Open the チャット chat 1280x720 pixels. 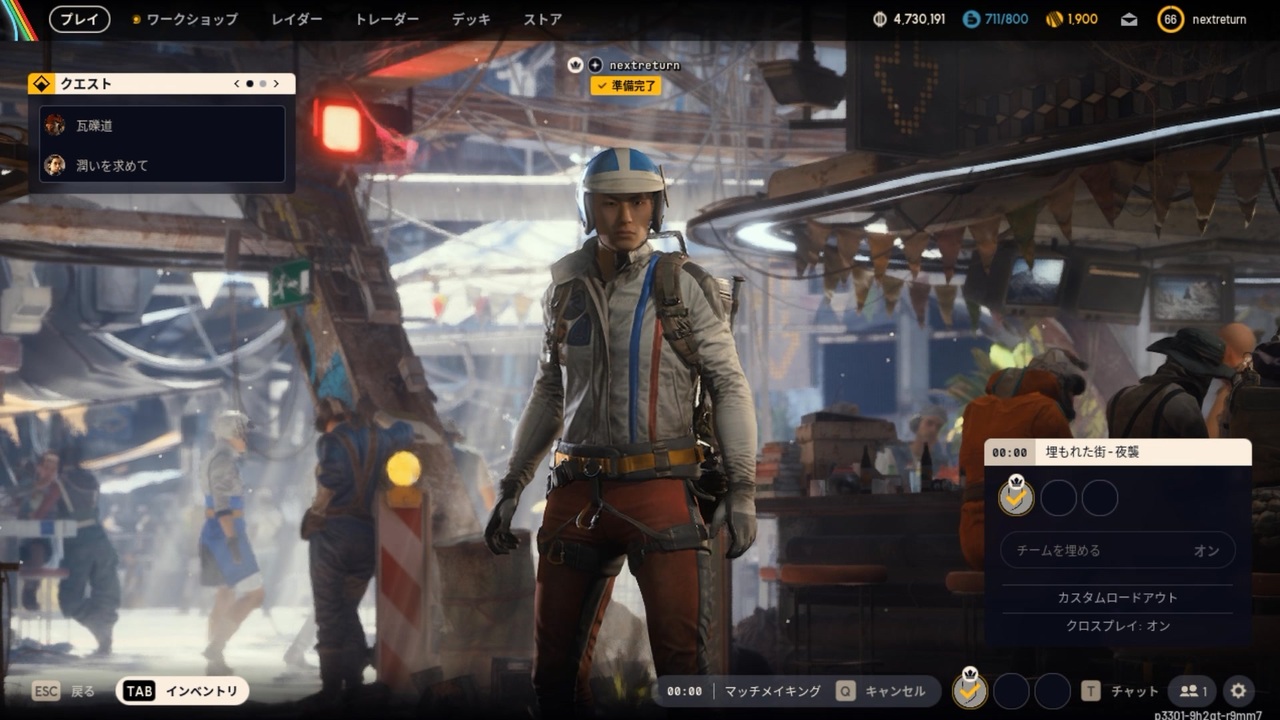(1135, 691)
